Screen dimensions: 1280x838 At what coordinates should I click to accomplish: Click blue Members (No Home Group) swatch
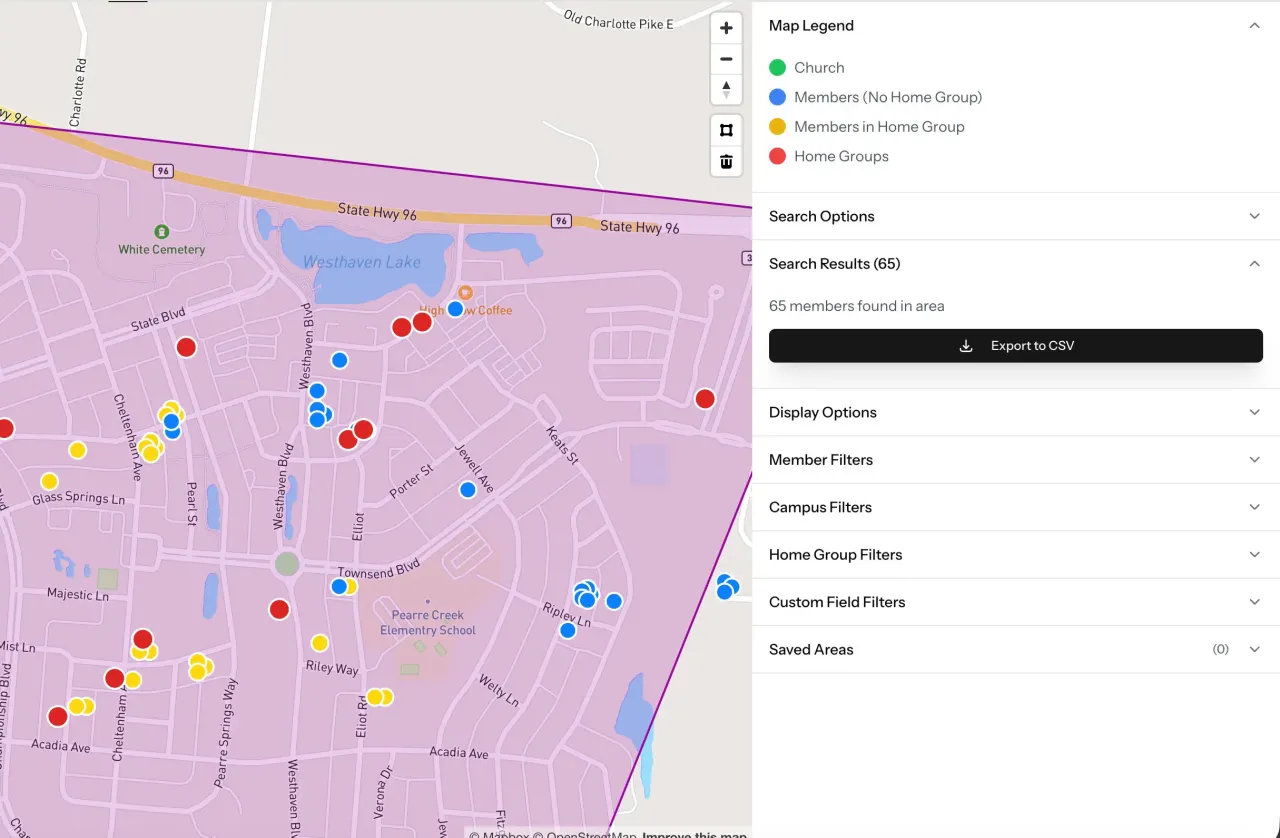click(777, 97)
